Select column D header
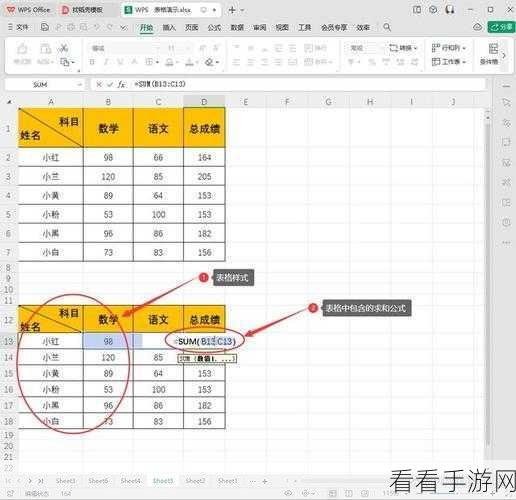 click(204, 102)
